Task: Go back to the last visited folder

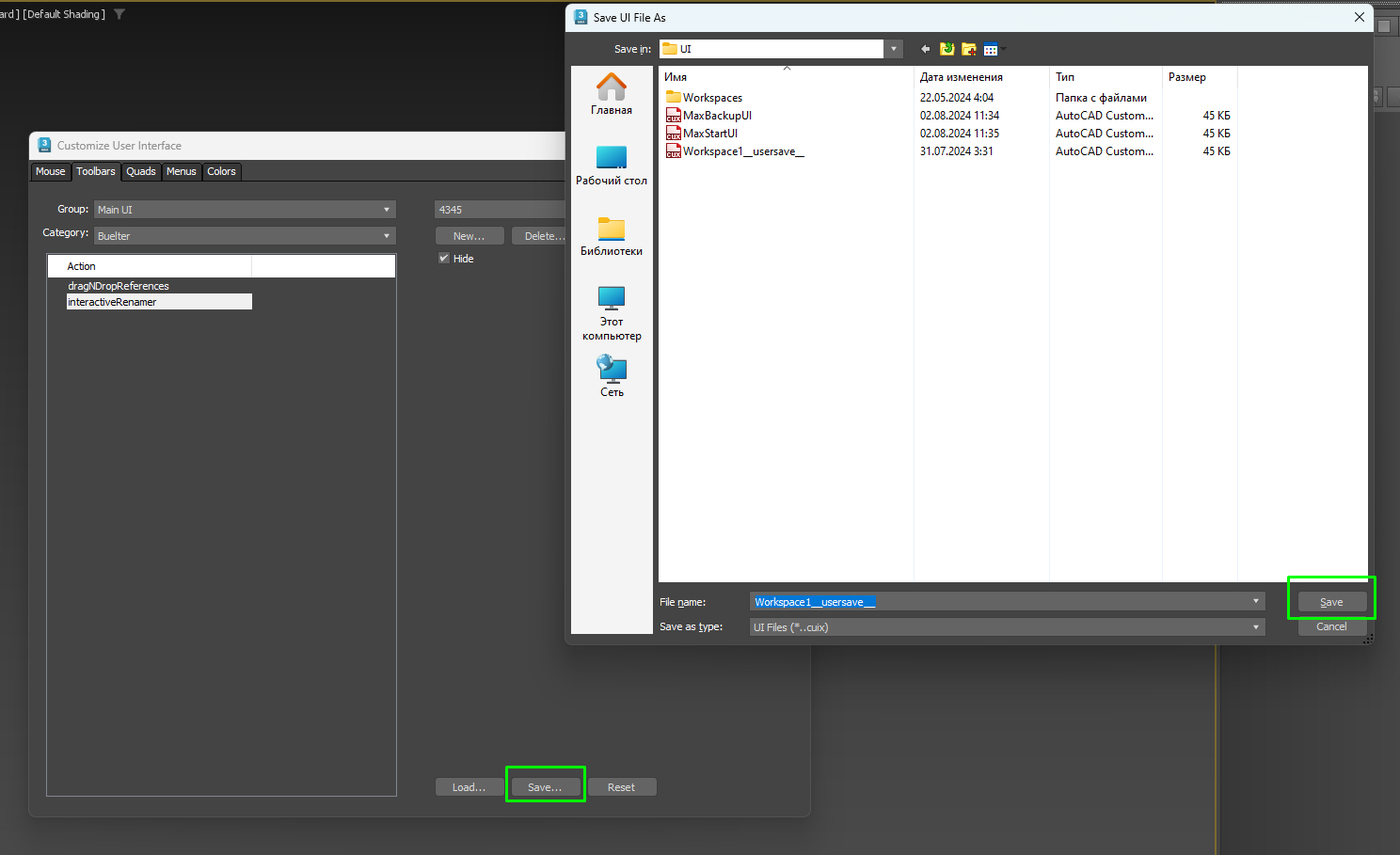Action: pyautogui.click(x=926, y=49)
